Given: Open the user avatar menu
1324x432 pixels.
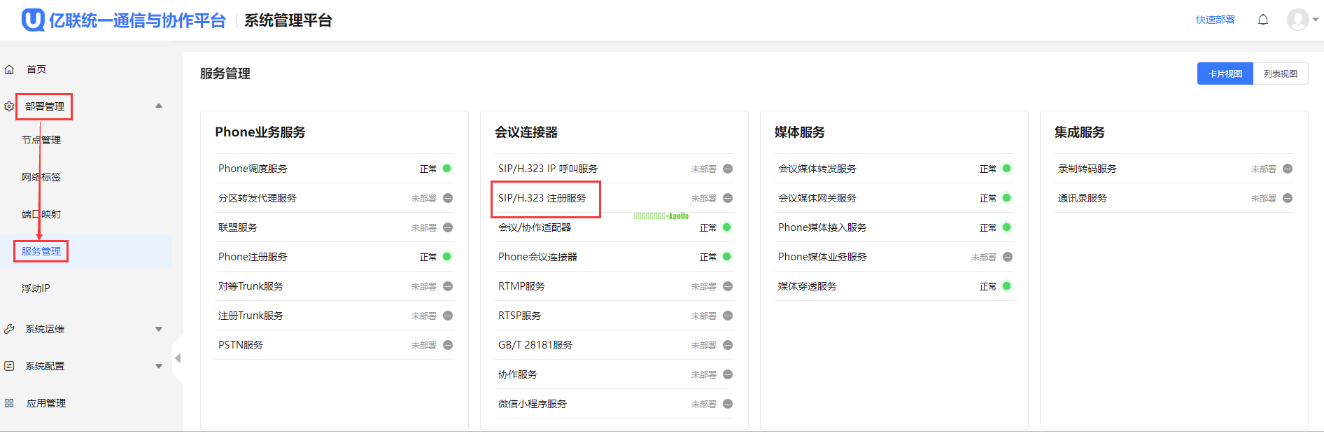Looking at the screenshot, I should tap(1297, 20).
